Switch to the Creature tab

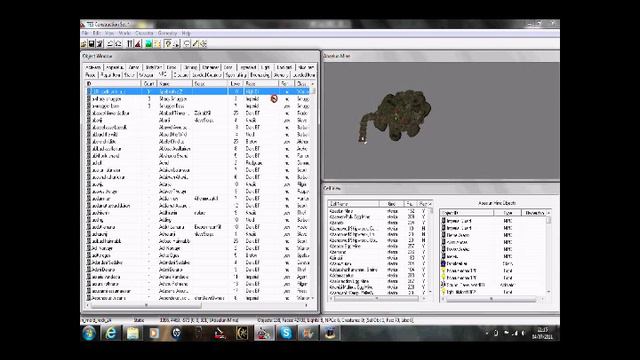click(x=180, y=75)
